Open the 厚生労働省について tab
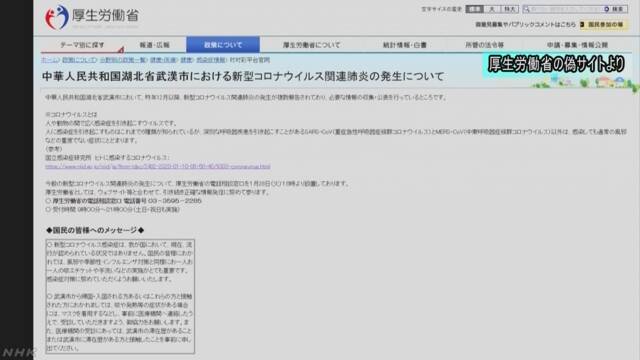This screenshot has height=360, width=640. click(311, 45)
